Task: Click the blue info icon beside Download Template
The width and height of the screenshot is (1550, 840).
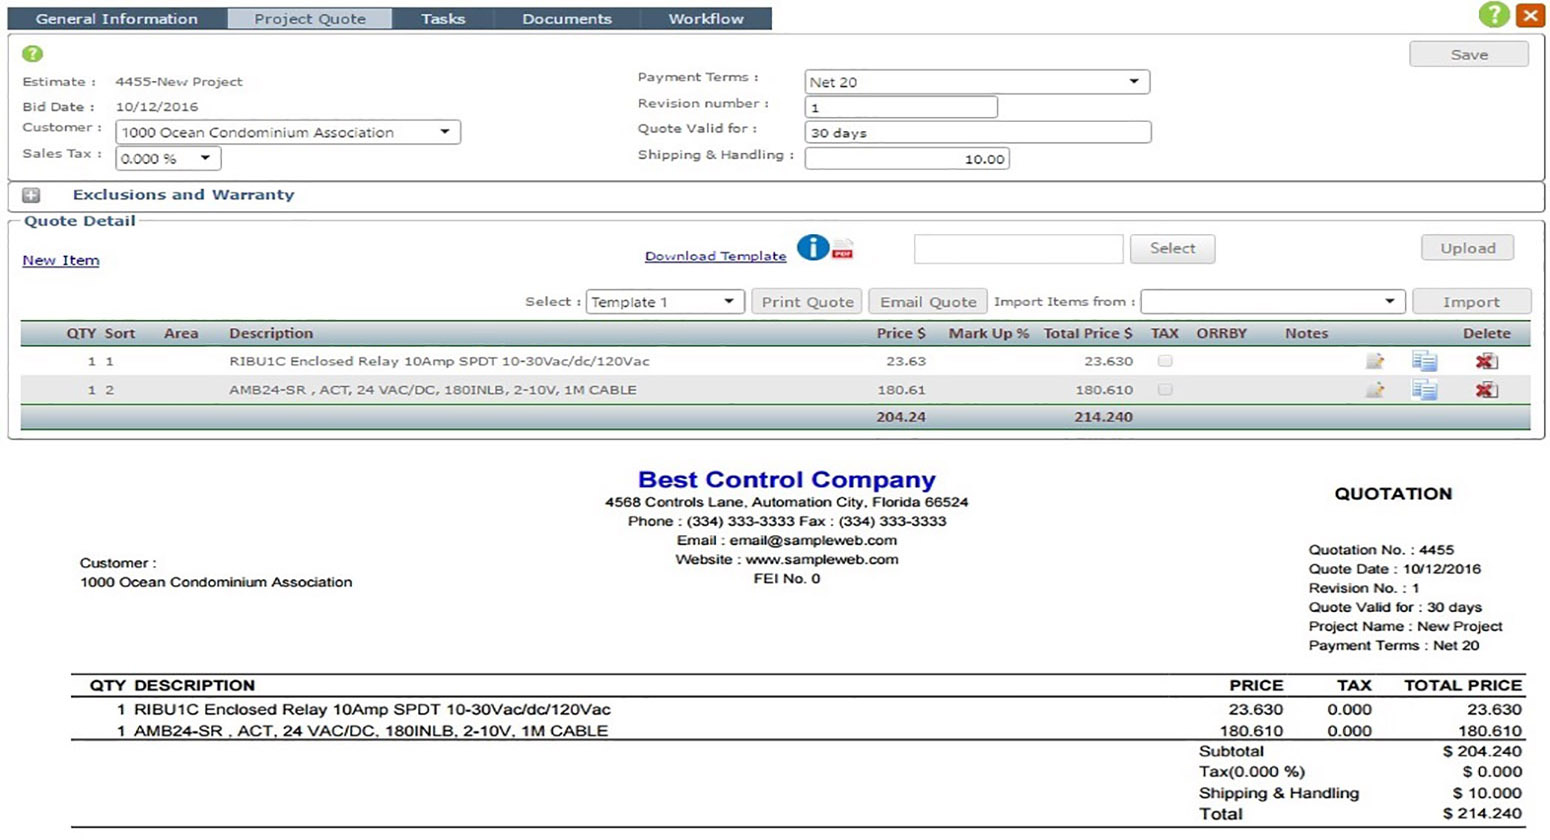Action: [x=812, y=248]
